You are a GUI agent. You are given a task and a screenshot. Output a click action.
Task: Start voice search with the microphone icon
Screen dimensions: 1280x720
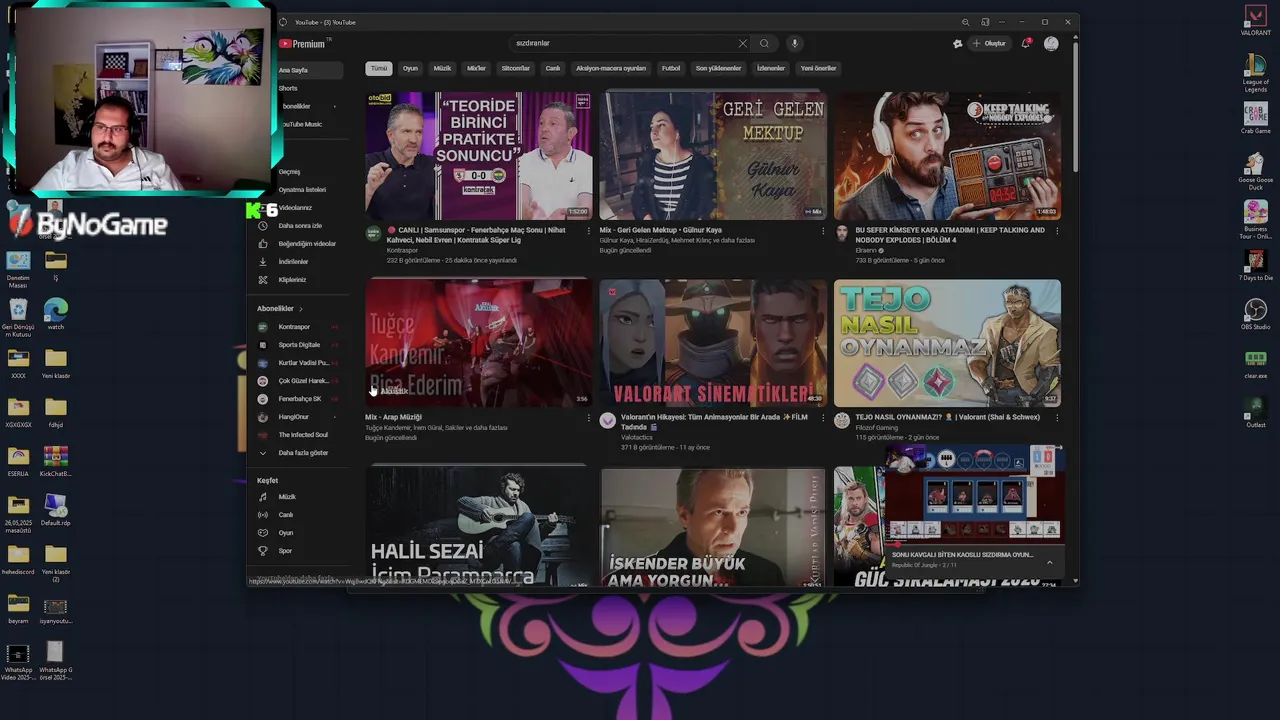coord(795,44)
